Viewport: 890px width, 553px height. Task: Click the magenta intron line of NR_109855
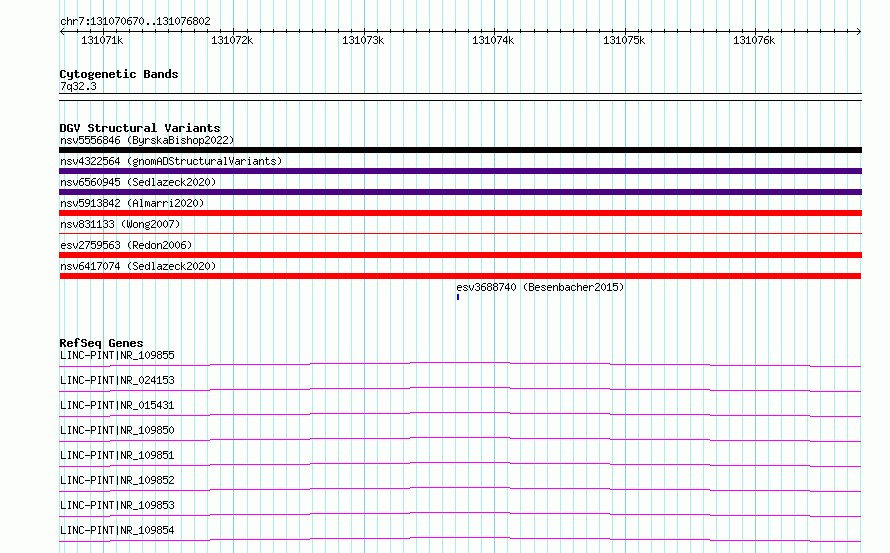coord(460,363)
